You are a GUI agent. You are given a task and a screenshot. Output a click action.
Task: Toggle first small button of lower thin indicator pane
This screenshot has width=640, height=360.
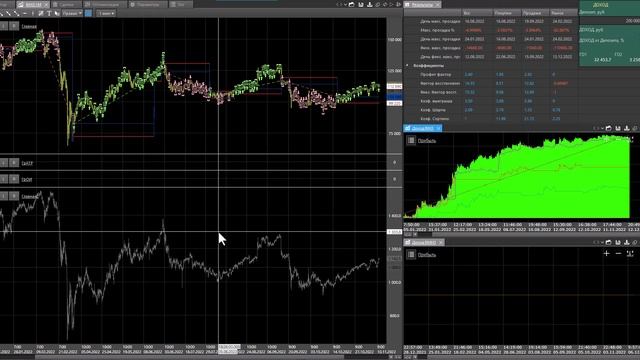pos(4,179)
